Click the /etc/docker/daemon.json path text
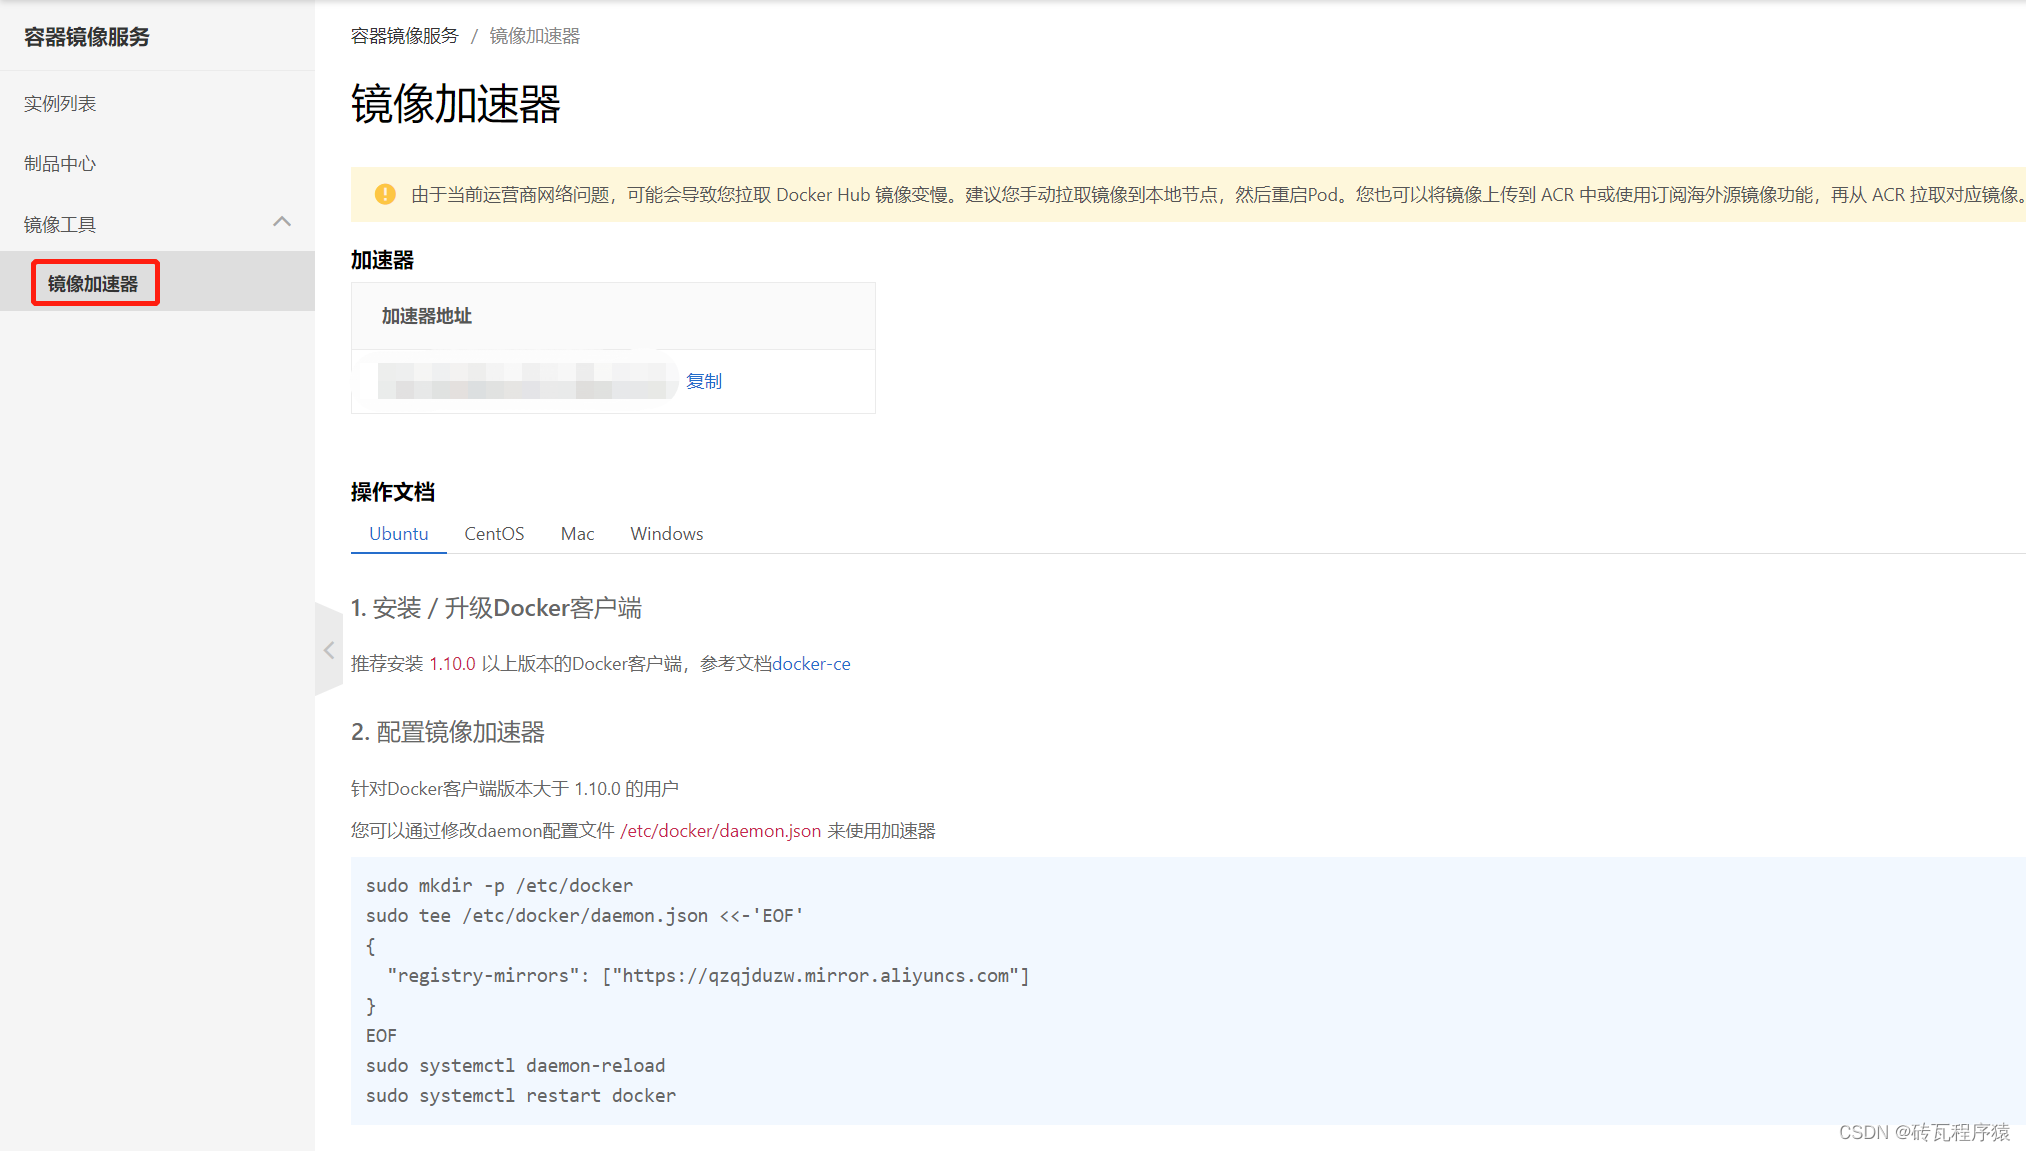 tap(721, 831)
